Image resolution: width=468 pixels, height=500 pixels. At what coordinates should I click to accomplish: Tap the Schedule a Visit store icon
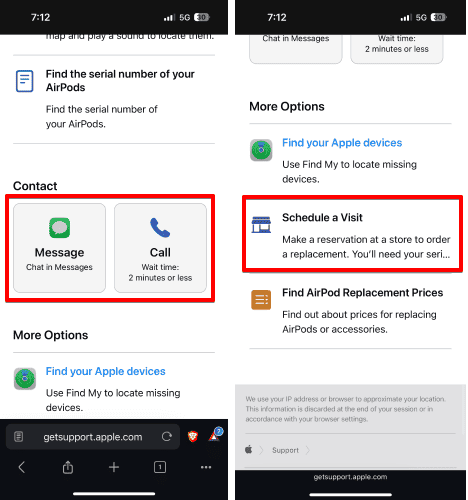coord(261,225)
